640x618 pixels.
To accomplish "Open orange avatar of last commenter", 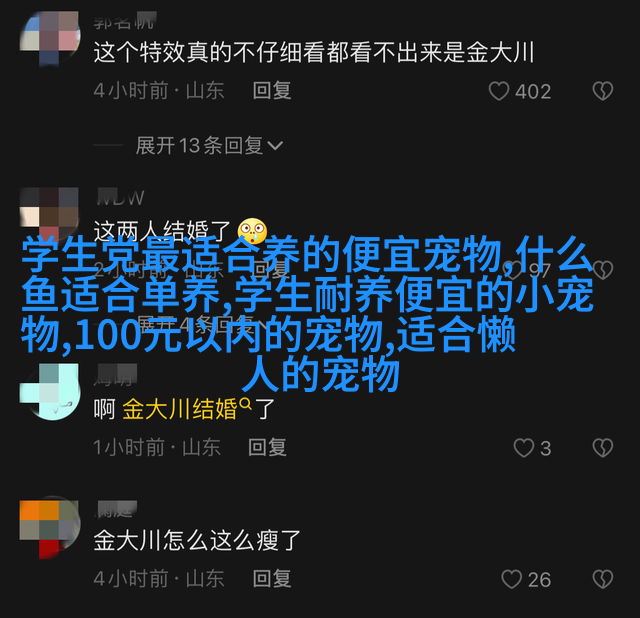I will 50,528.
